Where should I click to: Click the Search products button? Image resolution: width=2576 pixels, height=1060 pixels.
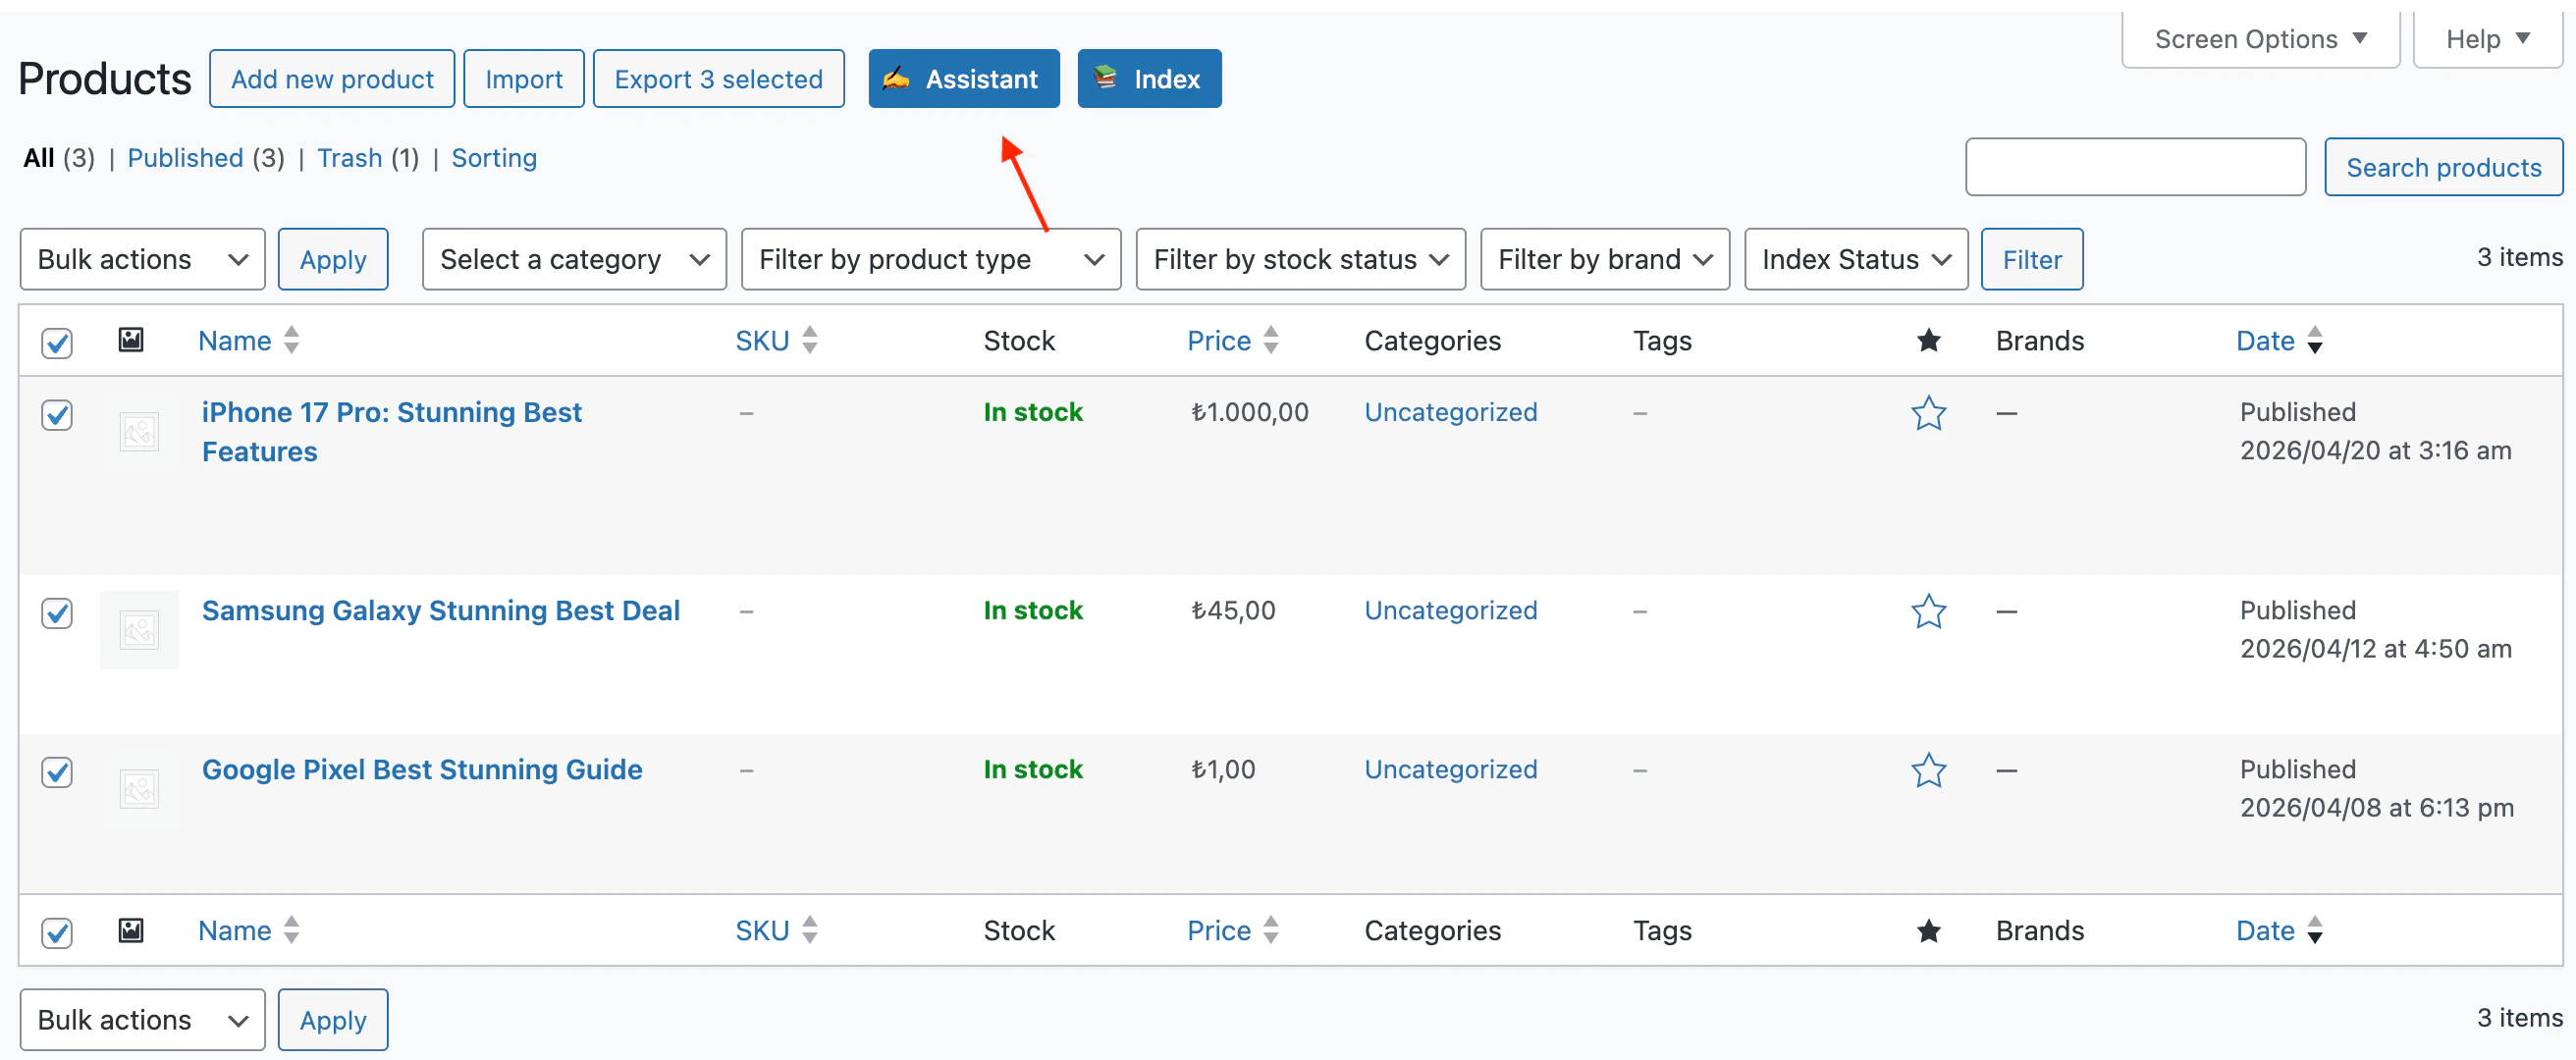(x=2443, y=167)
